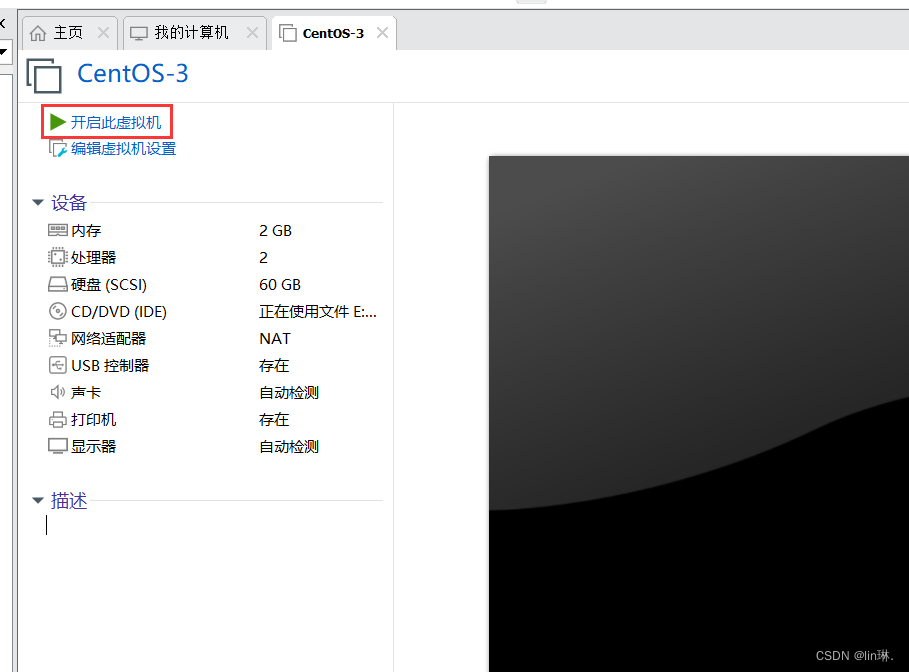909x672 pixels.
Task: Click the 描述 section heading
Action: point(69,500)
